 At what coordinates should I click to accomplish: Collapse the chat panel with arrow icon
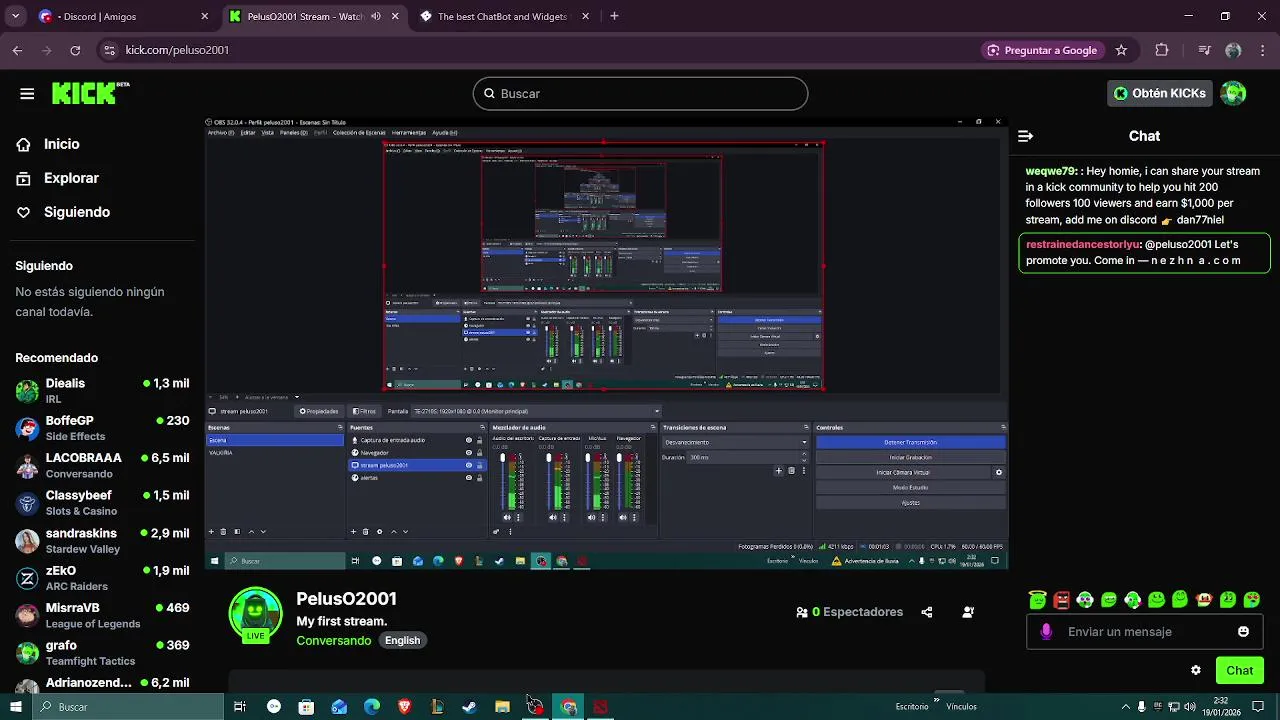(1025, 136)
